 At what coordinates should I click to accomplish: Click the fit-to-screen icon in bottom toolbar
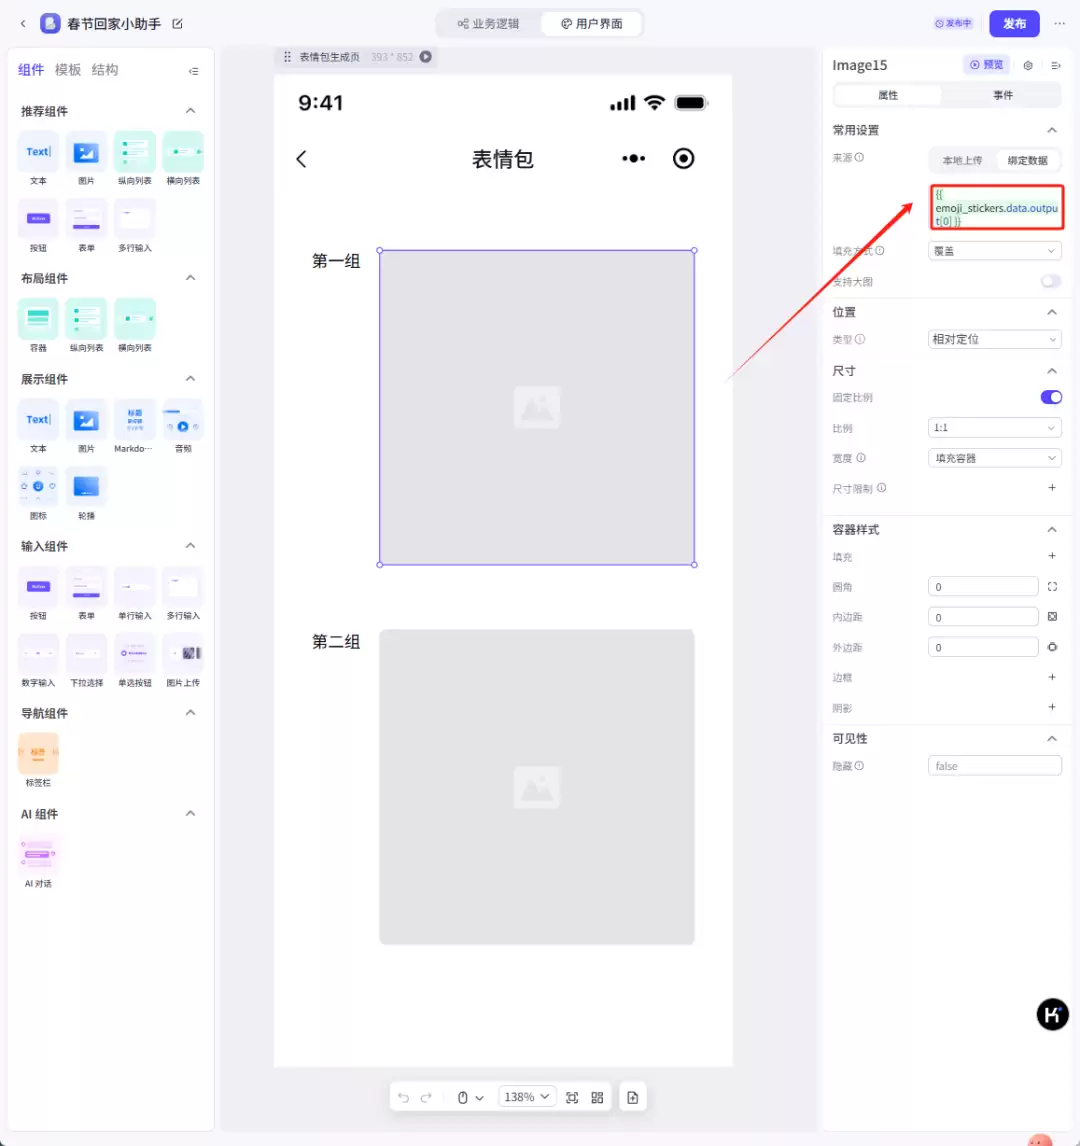pos(571,1096)
